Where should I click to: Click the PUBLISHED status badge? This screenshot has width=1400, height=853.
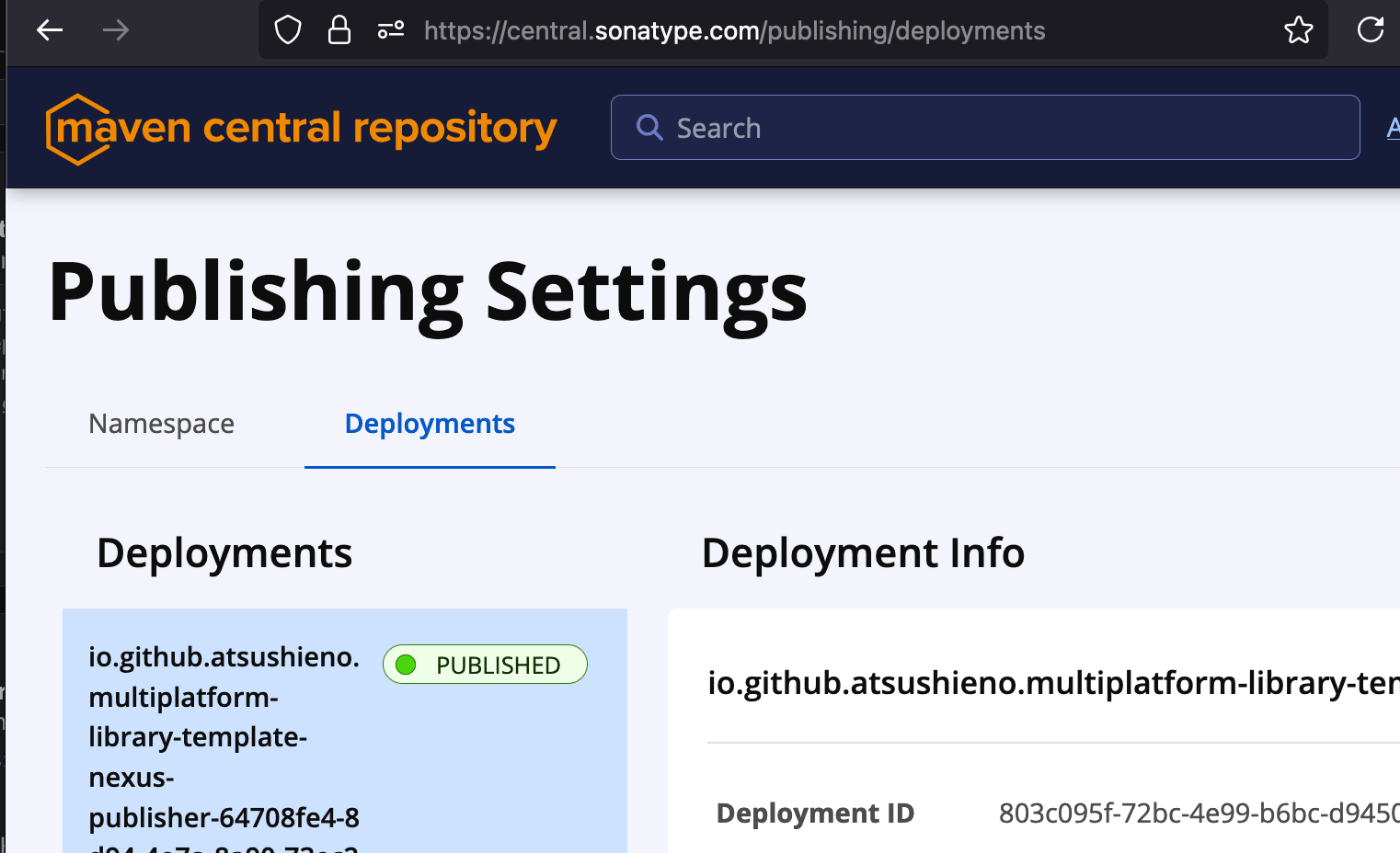pyautogui.click(x=485, y=665)
